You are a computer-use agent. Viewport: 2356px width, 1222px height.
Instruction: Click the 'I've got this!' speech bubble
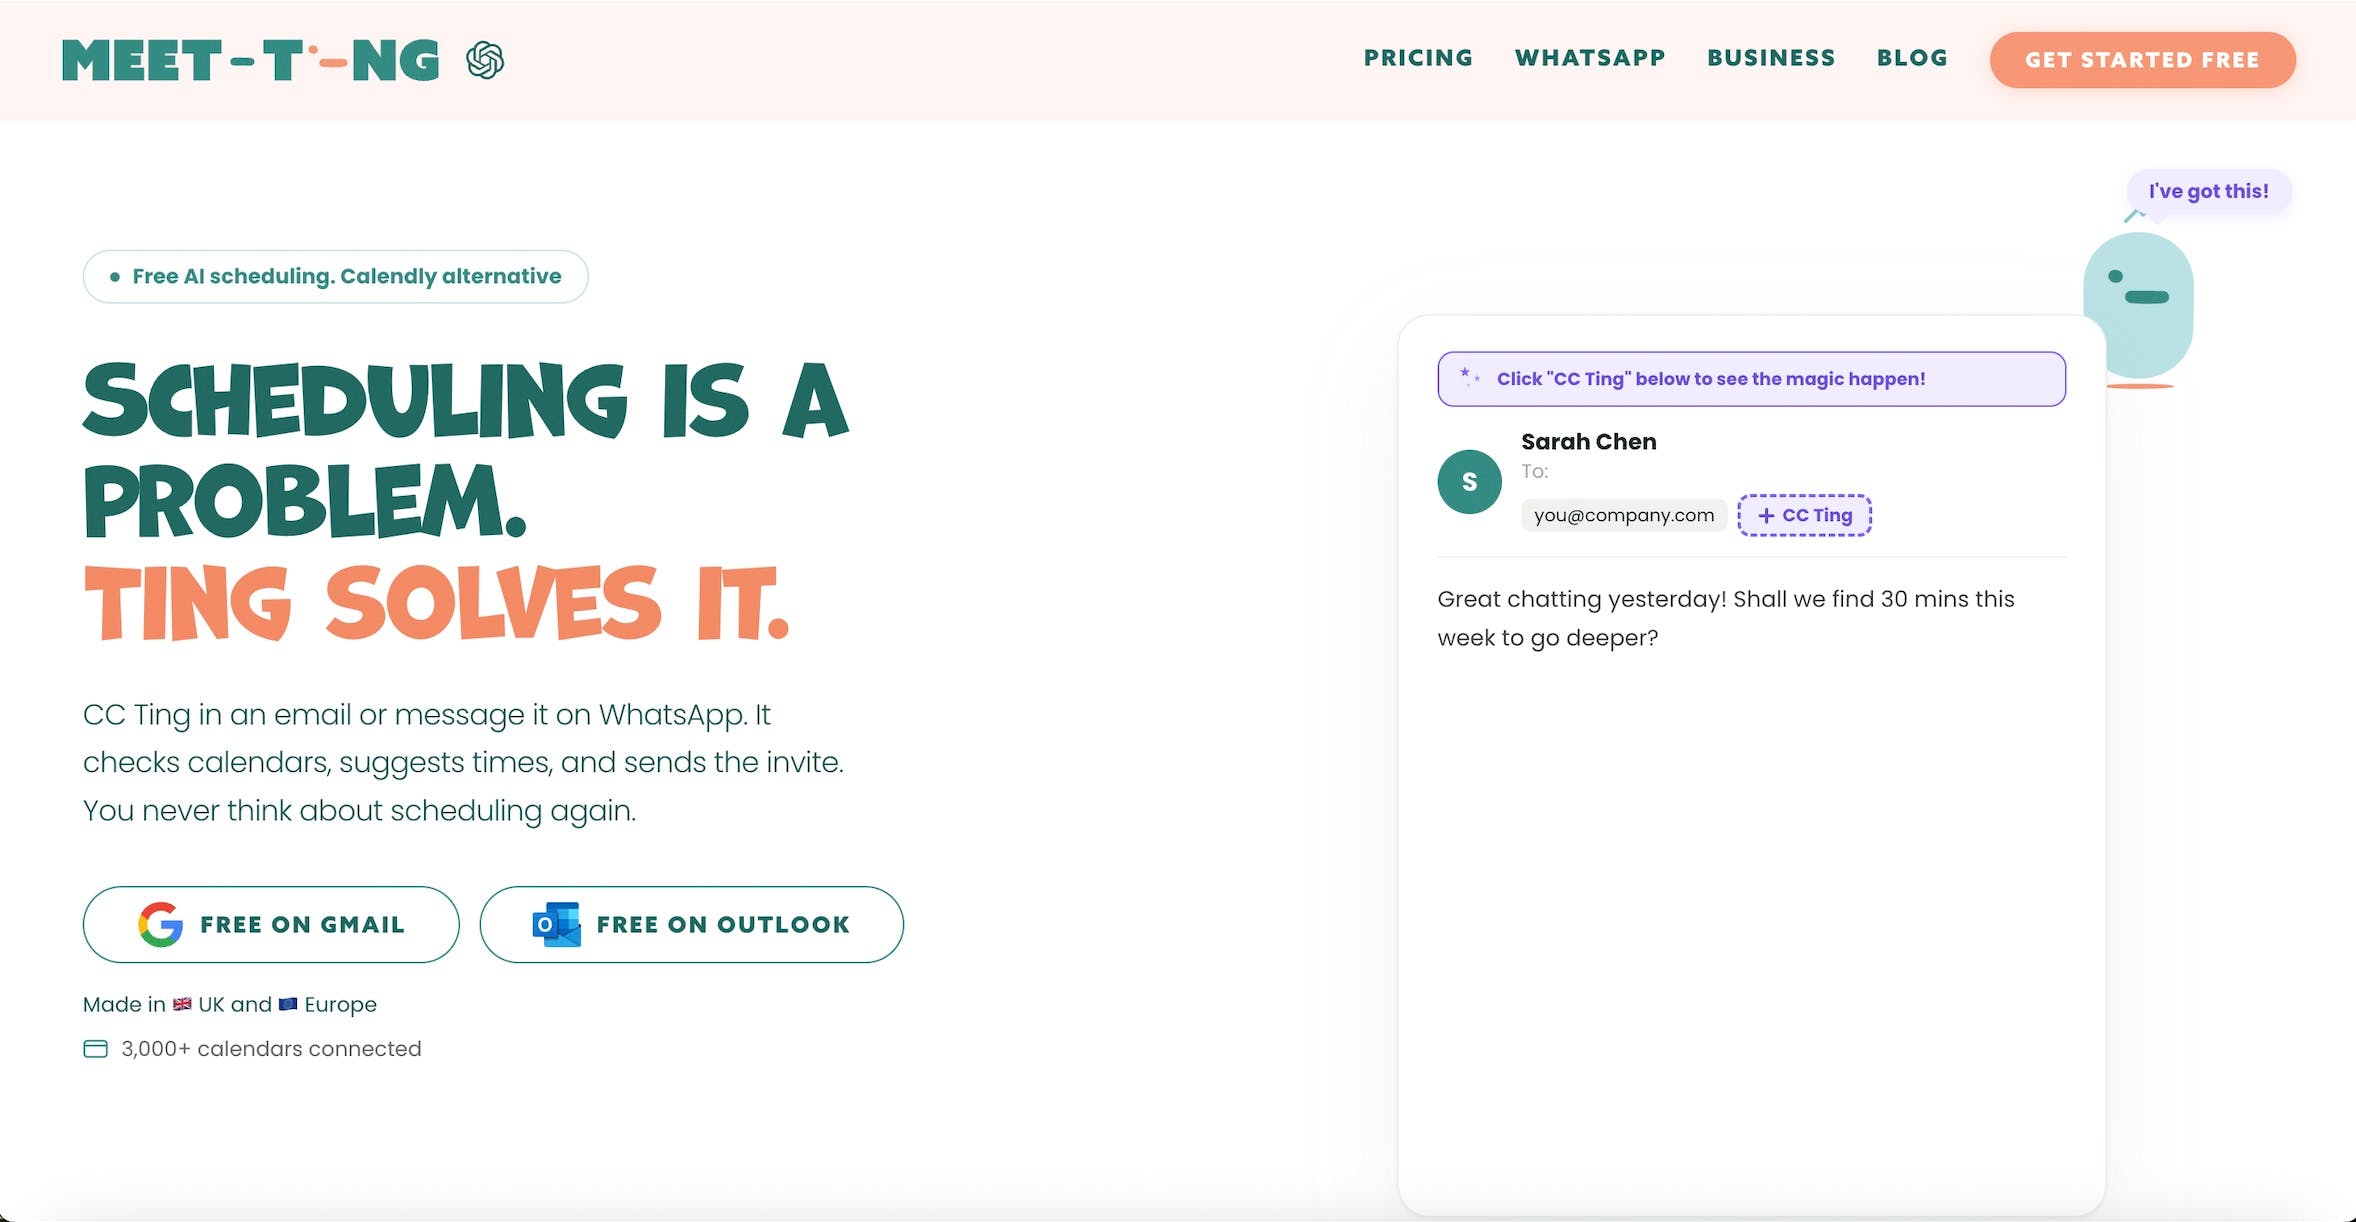2208,191
